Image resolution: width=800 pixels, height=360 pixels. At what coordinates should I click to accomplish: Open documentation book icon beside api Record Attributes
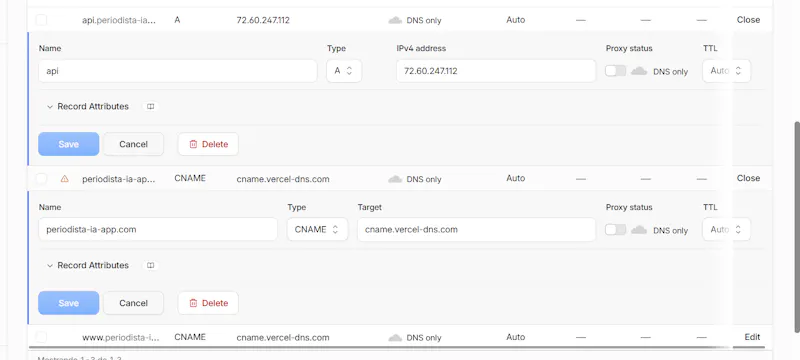(x=151, y=107)
